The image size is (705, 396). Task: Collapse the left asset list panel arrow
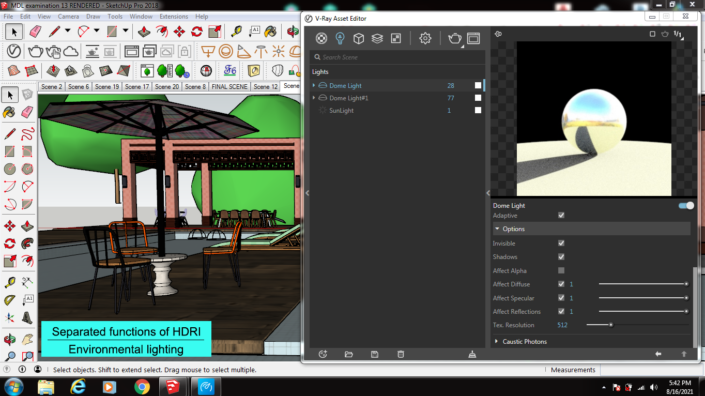pos(308,193)
